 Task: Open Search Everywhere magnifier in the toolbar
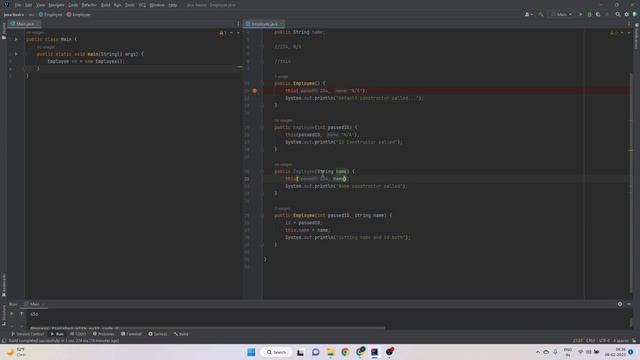click(618, 14)
